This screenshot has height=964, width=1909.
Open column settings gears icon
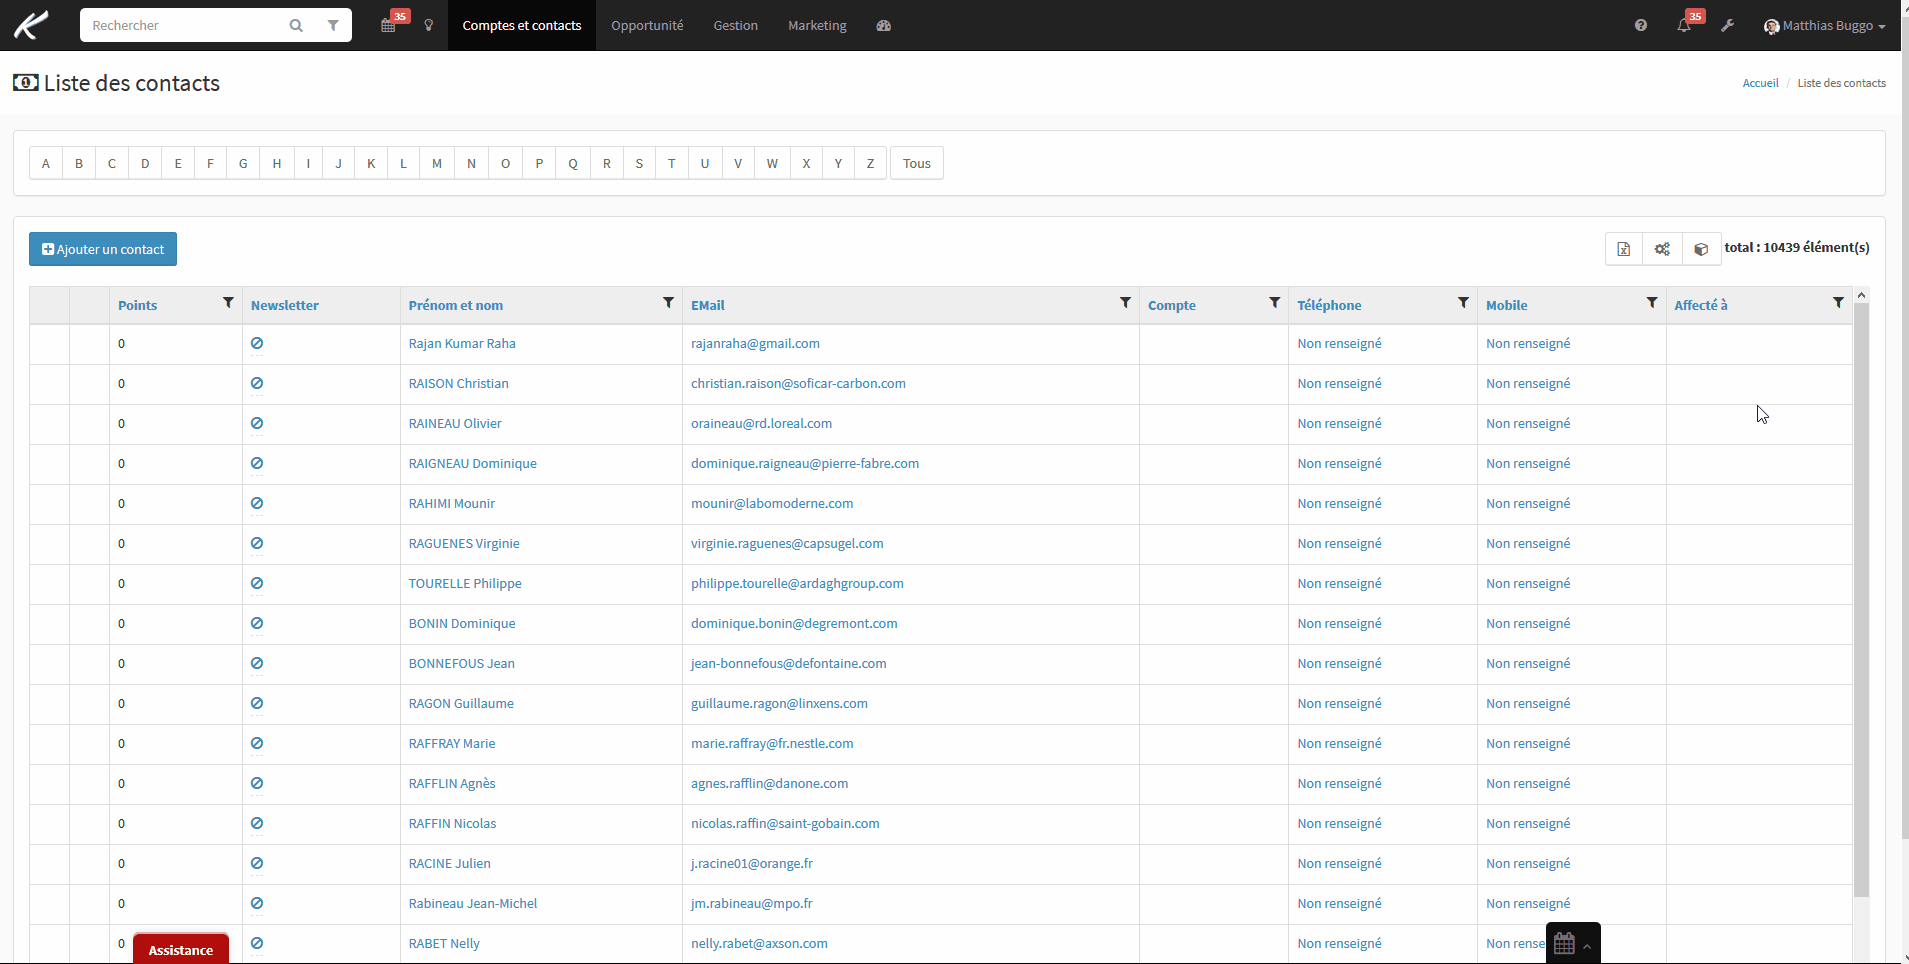1662,249
